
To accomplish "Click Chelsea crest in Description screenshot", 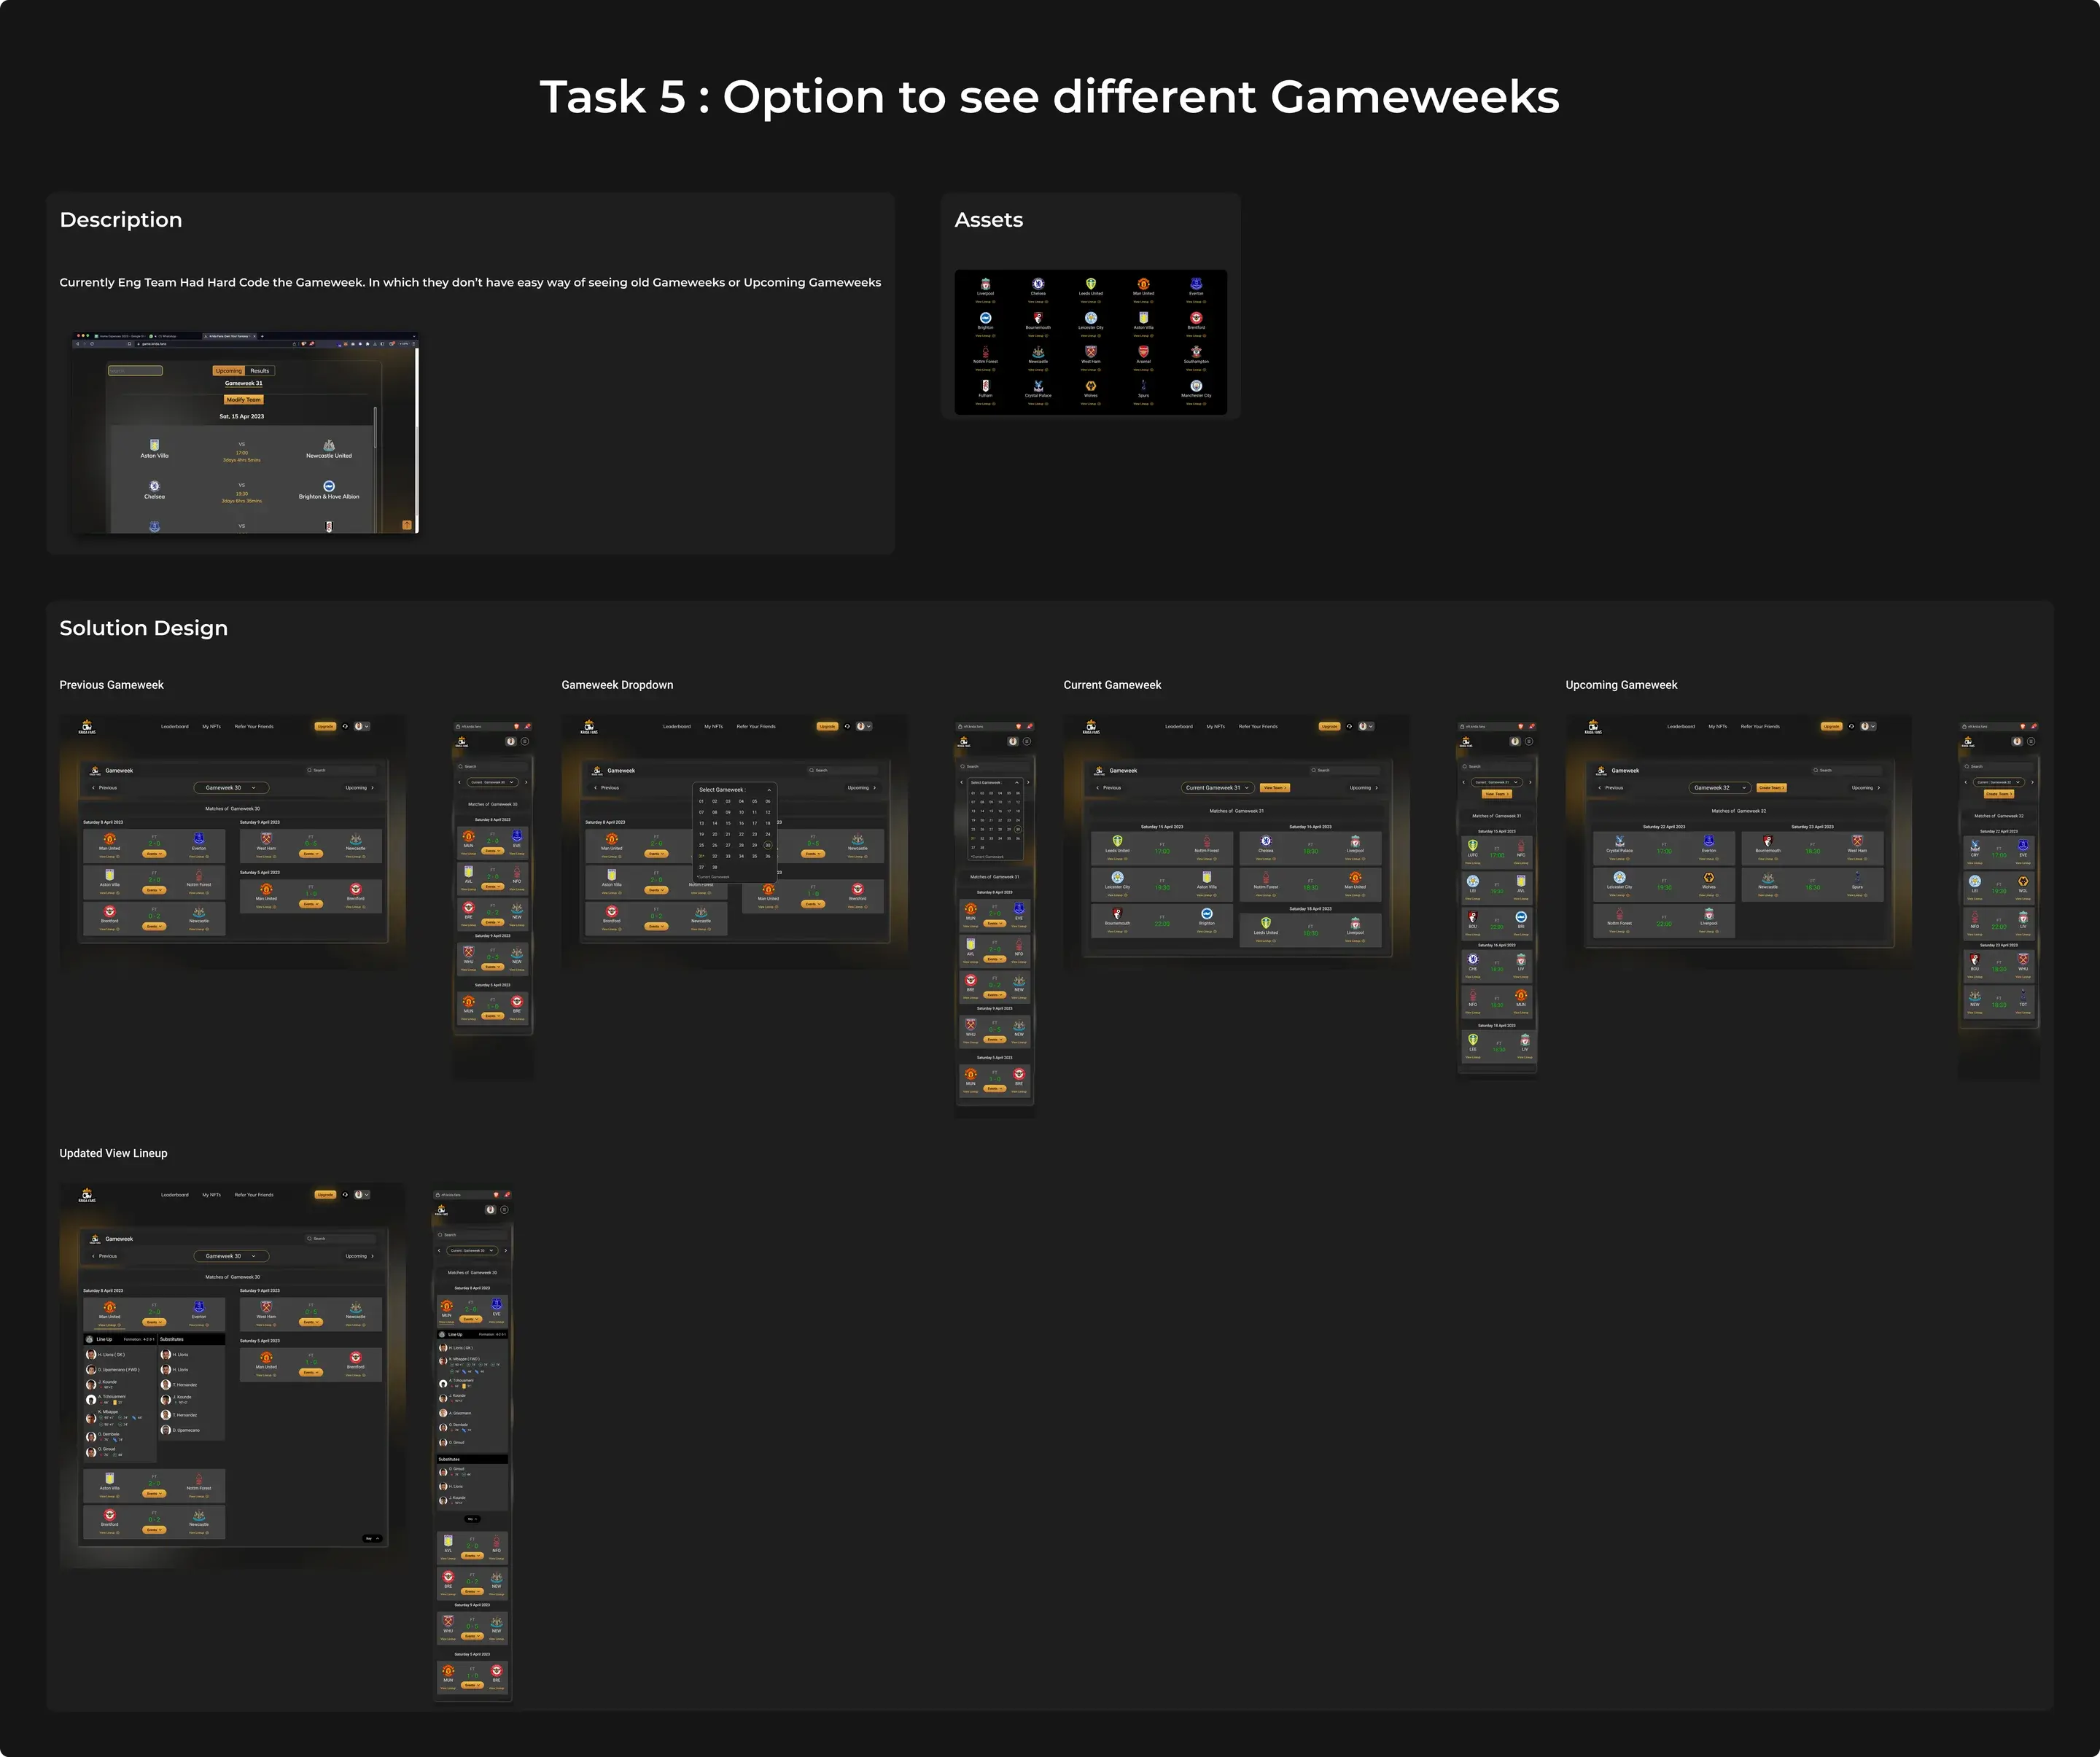I will point(154,486).
